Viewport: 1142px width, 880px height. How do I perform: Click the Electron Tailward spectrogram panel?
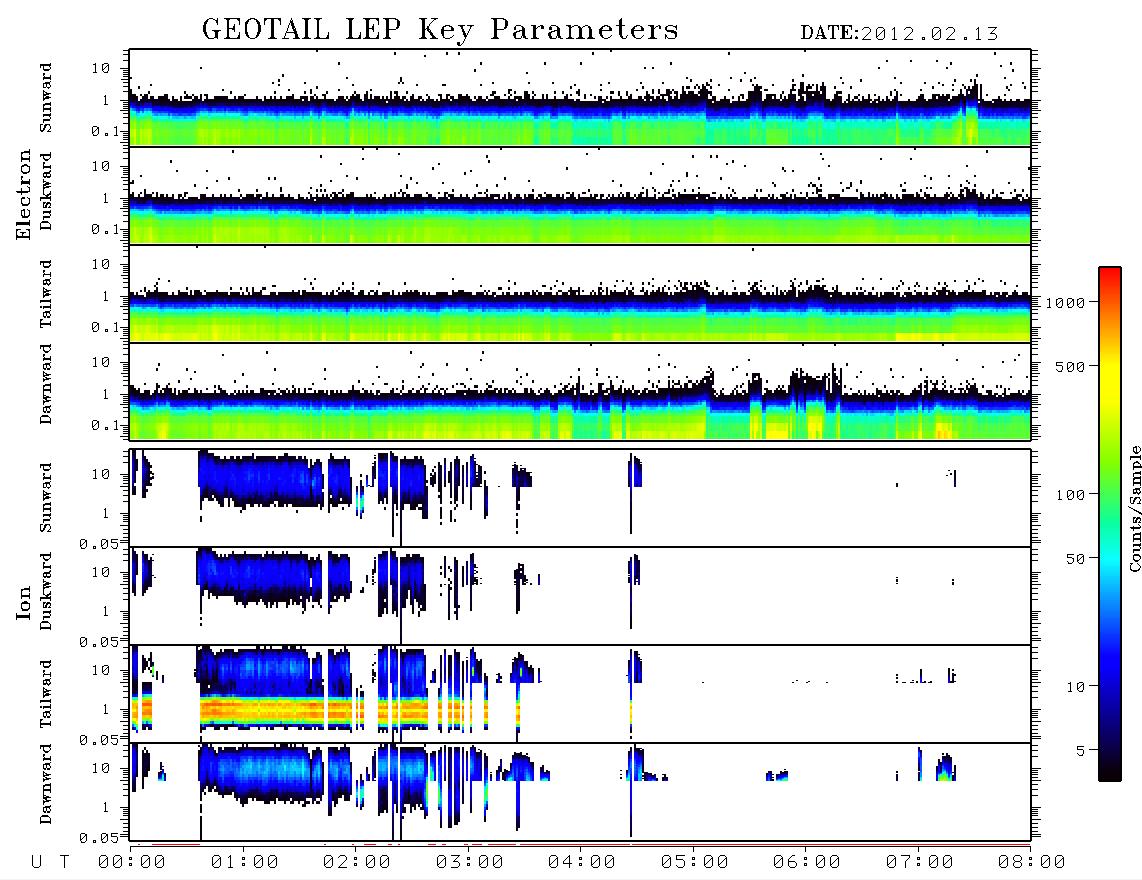click(580, 294)
